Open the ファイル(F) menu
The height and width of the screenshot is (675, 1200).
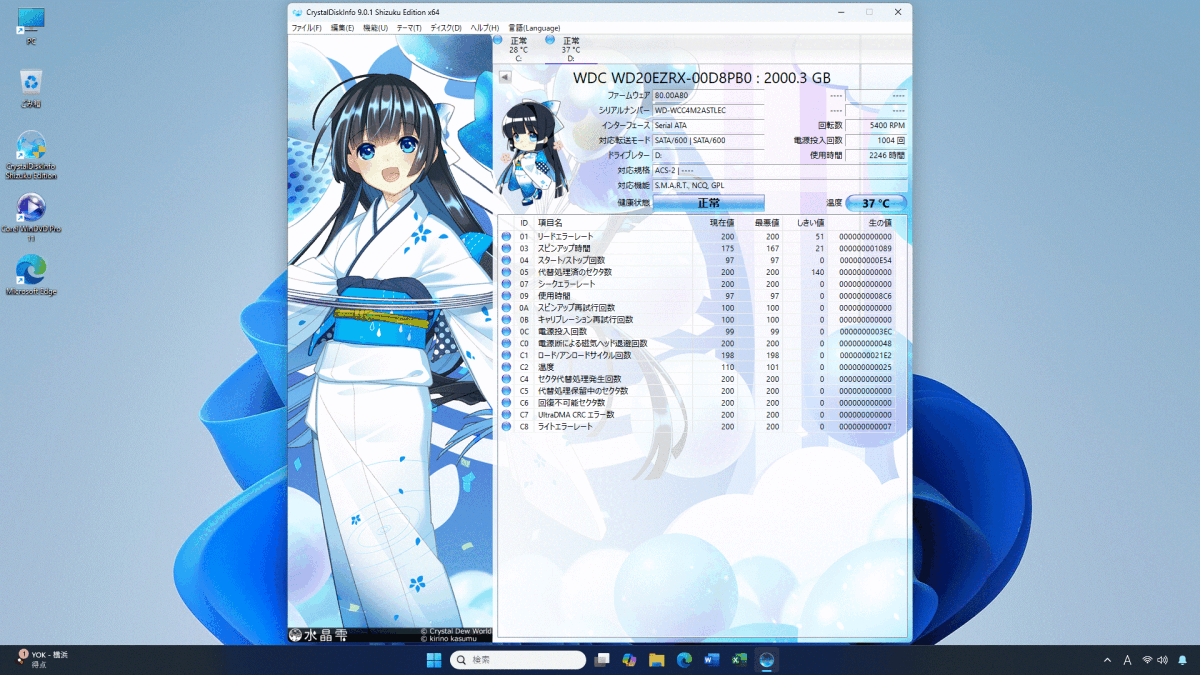point(306,28)
